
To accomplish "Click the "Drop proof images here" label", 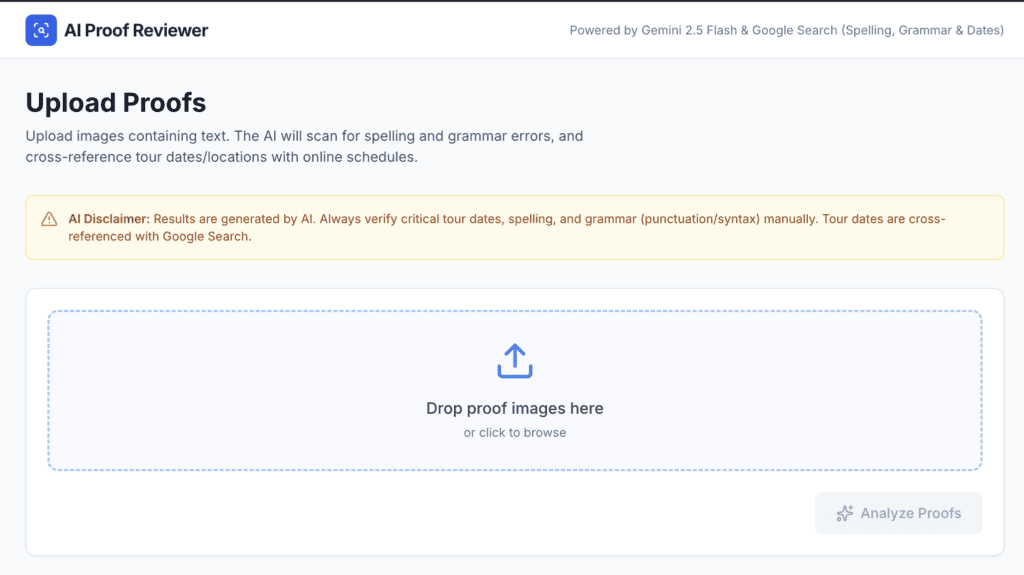I will [x=514, y=408].
